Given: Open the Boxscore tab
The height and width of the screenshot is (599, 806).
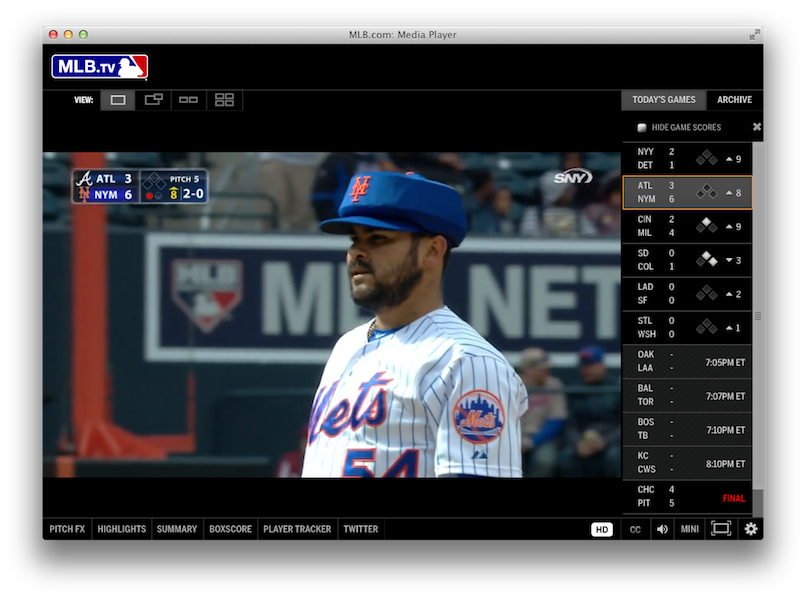Looking at the screenshot, I should [230, 529].
